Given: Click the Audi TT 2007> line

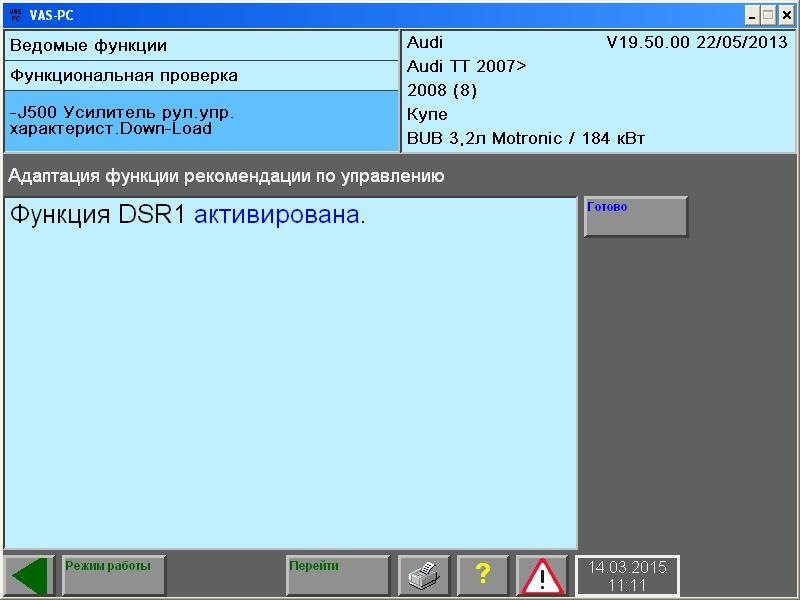Looking at the screenshot, I should point(466,66).
